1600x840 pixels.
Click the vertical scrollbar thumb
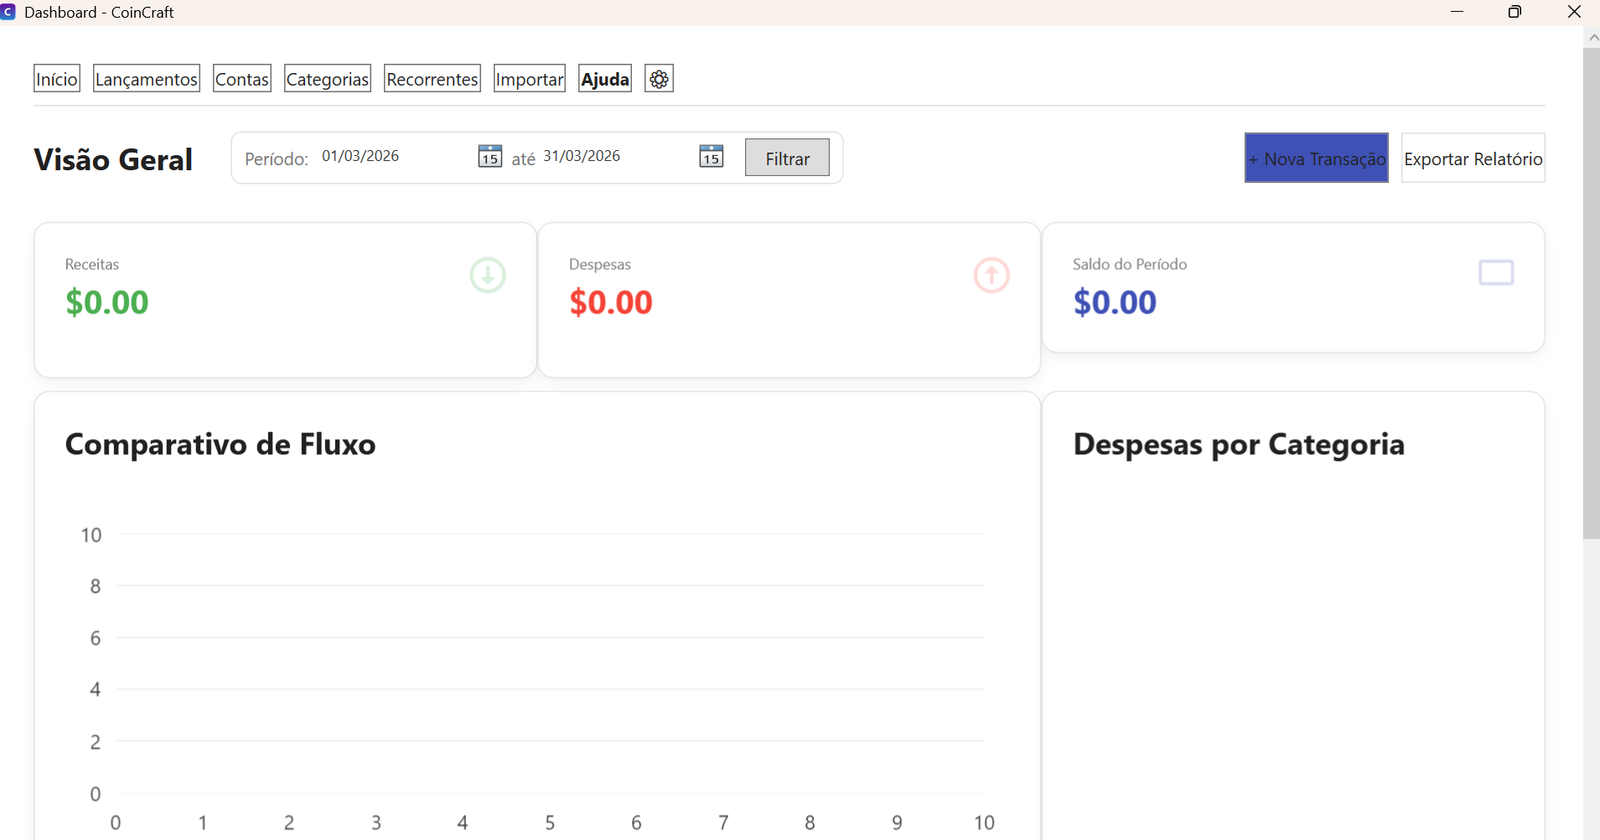(x=1591, y=290)
